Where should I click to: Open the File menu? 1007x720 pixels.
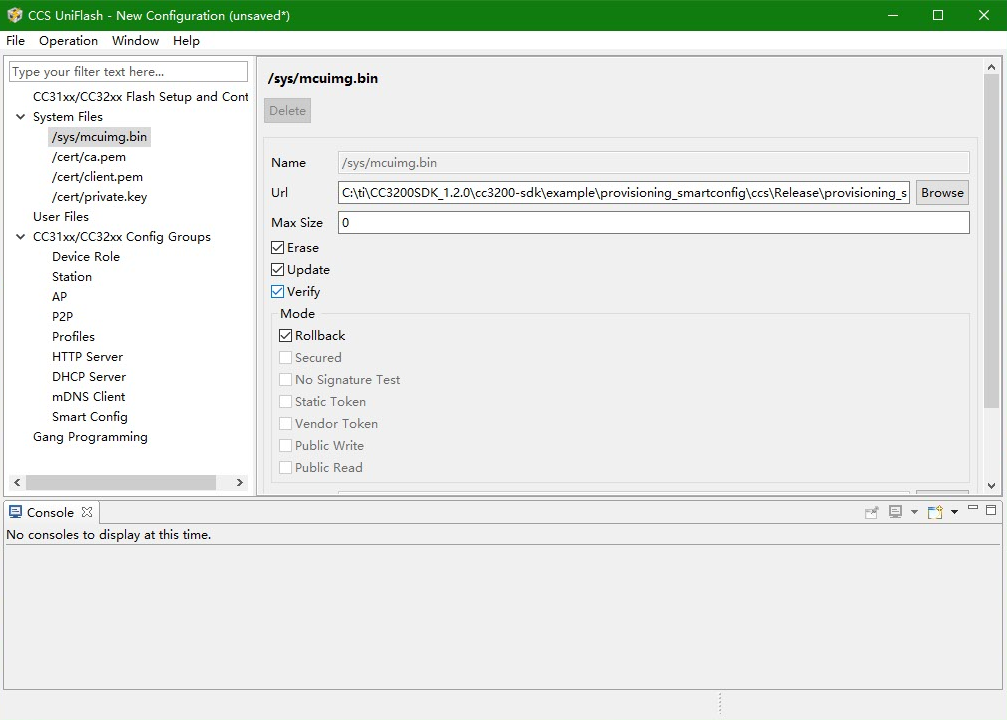(15, 40)
